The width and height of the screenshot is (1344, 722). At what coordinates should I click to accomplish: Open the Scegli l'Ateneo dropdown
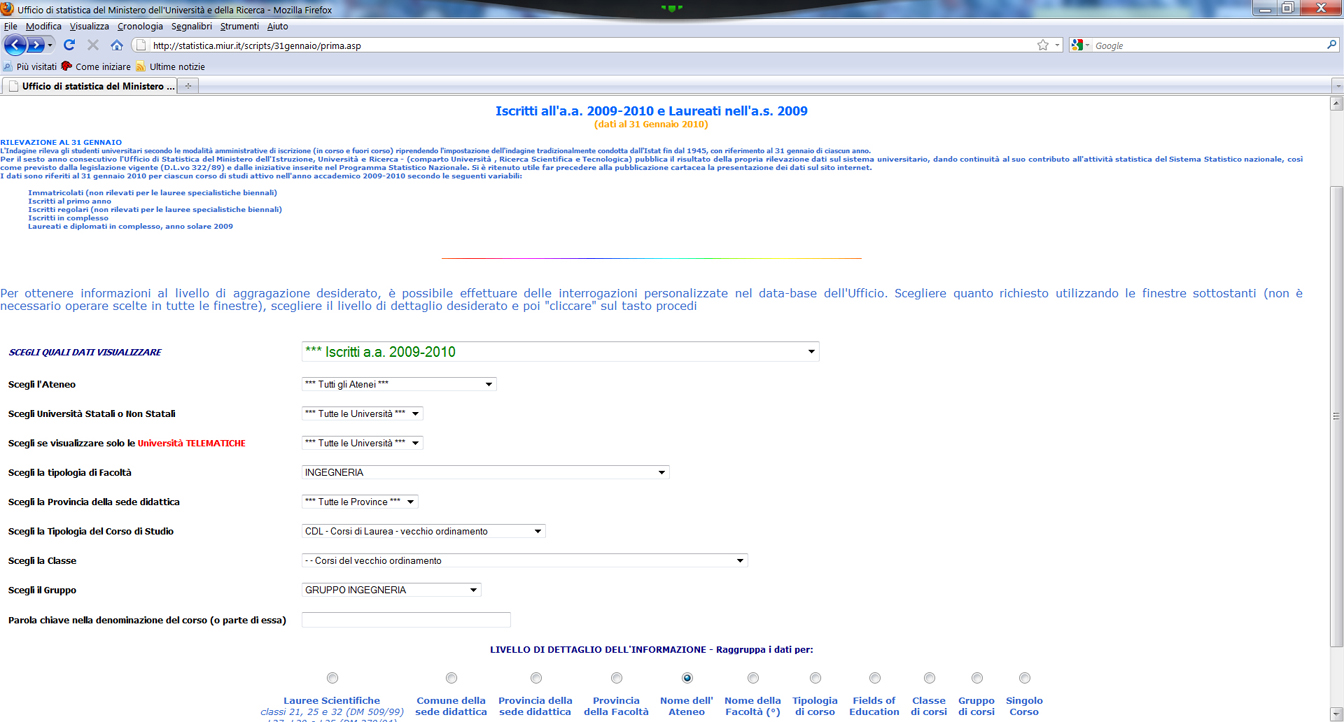pos(399,384)
